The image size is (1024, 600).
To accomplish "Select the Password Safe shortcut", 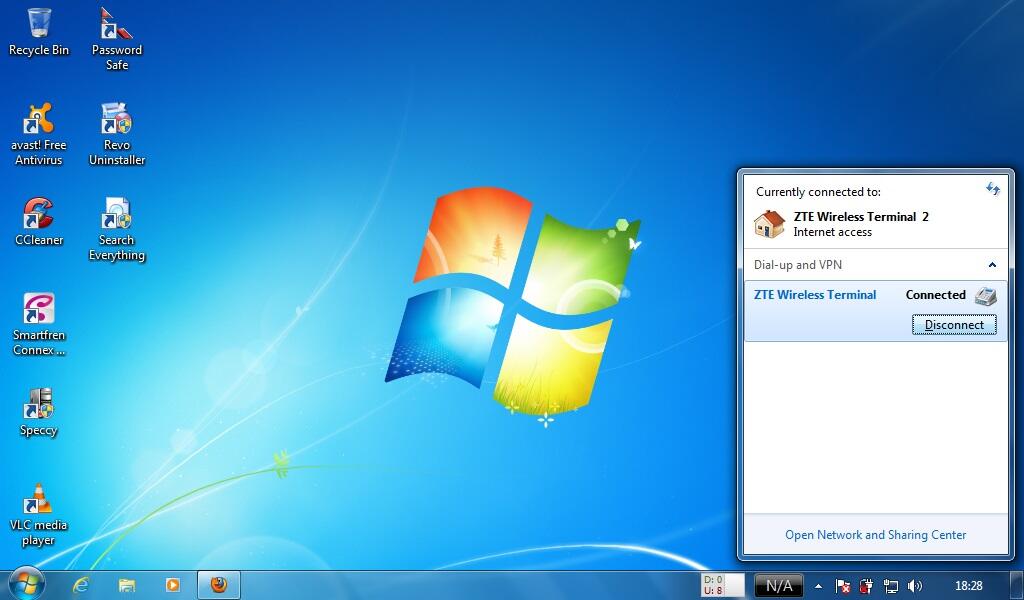I will (116, 39).
